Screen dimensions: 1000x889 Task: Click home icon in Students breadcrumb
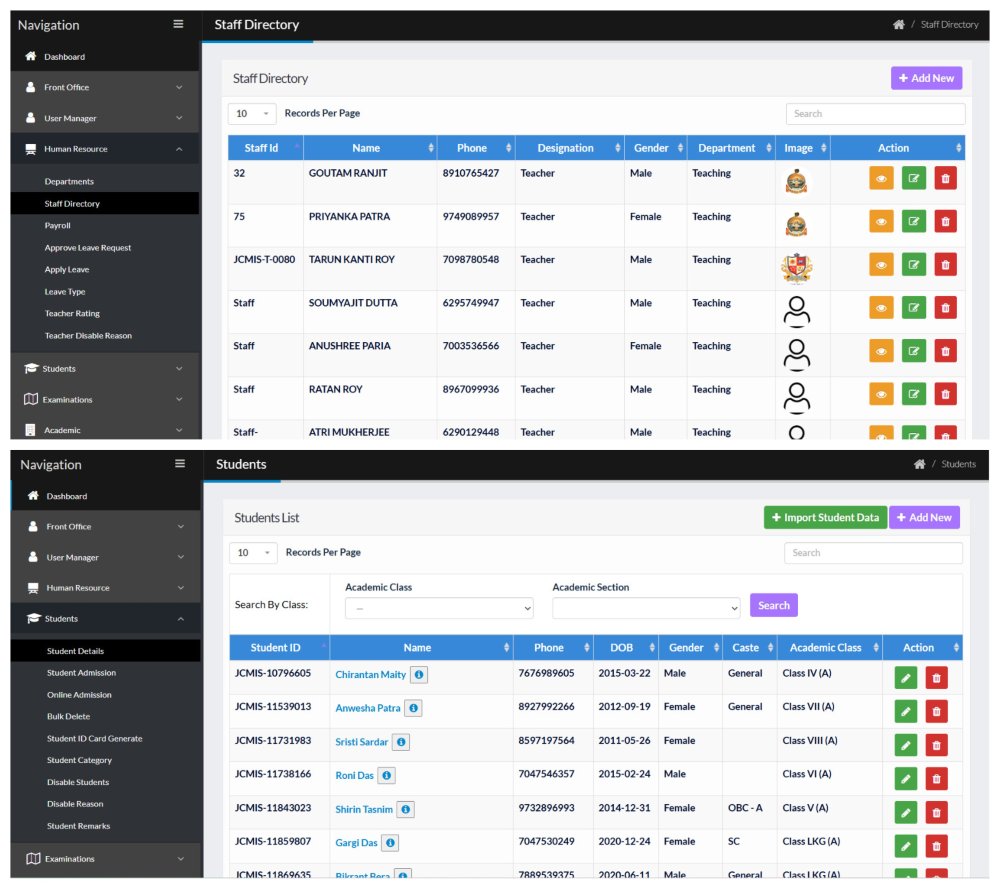[x=919, y=464]
